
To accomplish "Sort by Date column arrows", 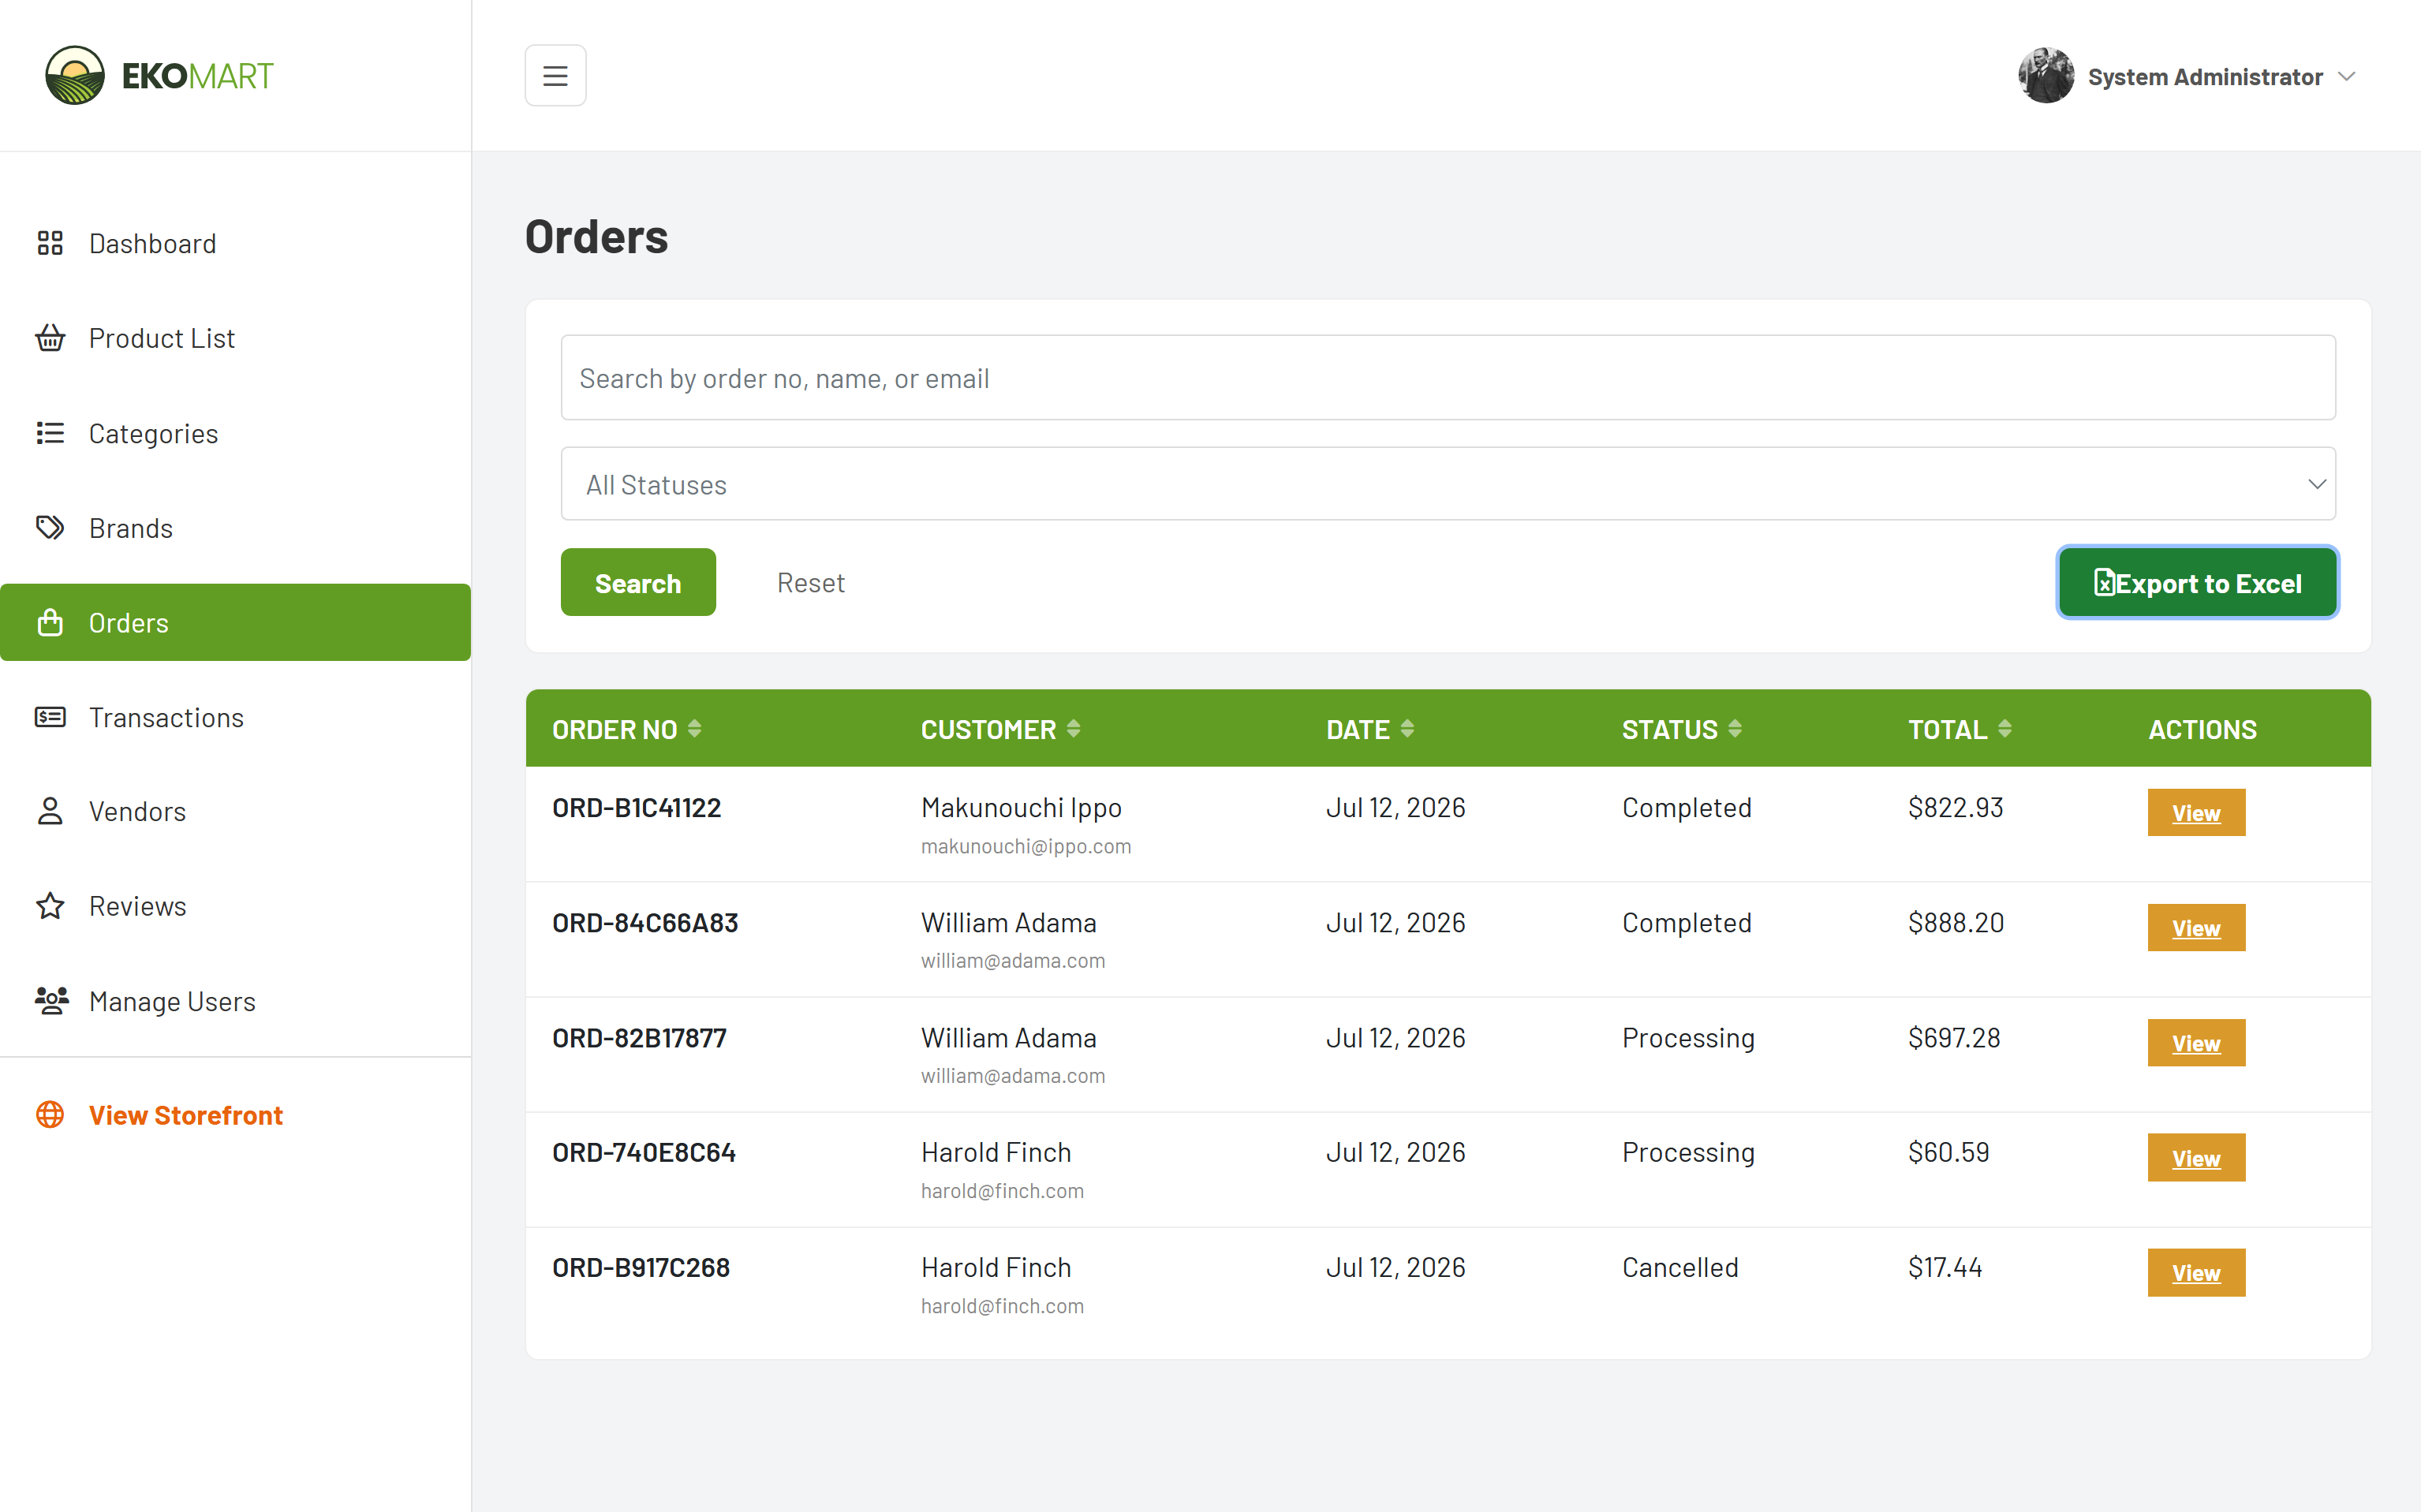I will point(1407,729).
